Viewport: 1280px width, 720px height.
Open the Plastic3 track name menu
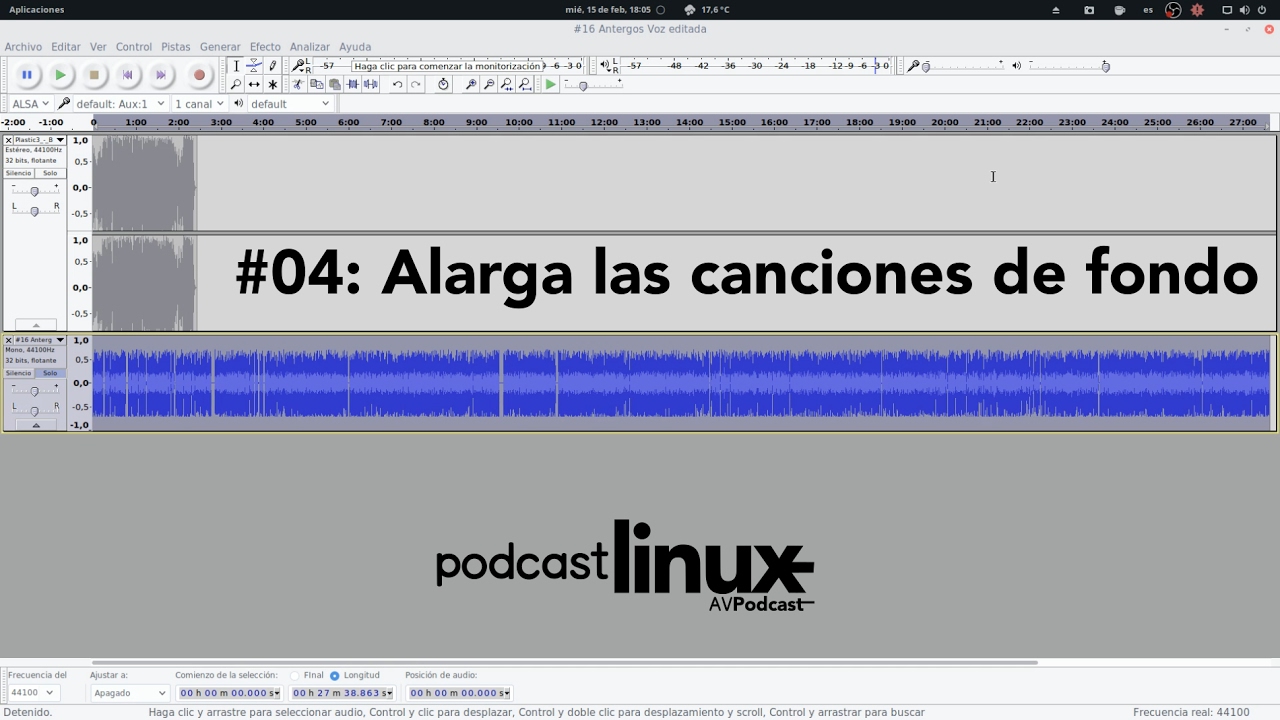[40, 140]
